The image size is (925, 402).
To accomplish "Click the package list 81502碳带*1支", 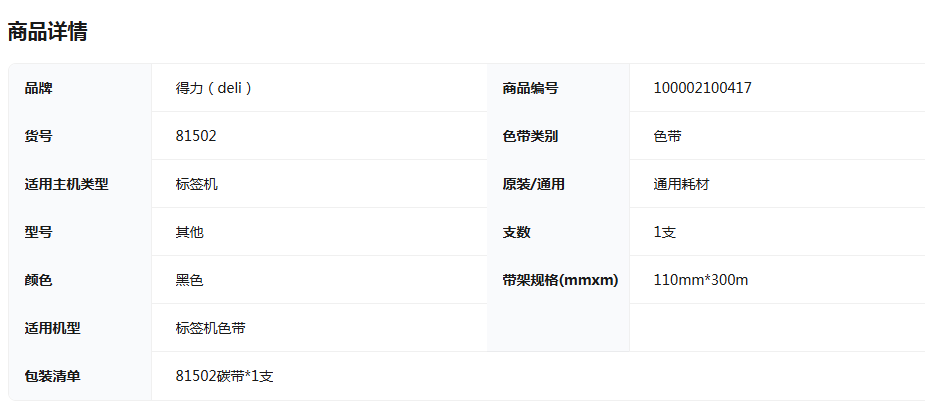I will click(x=224, y=376).
